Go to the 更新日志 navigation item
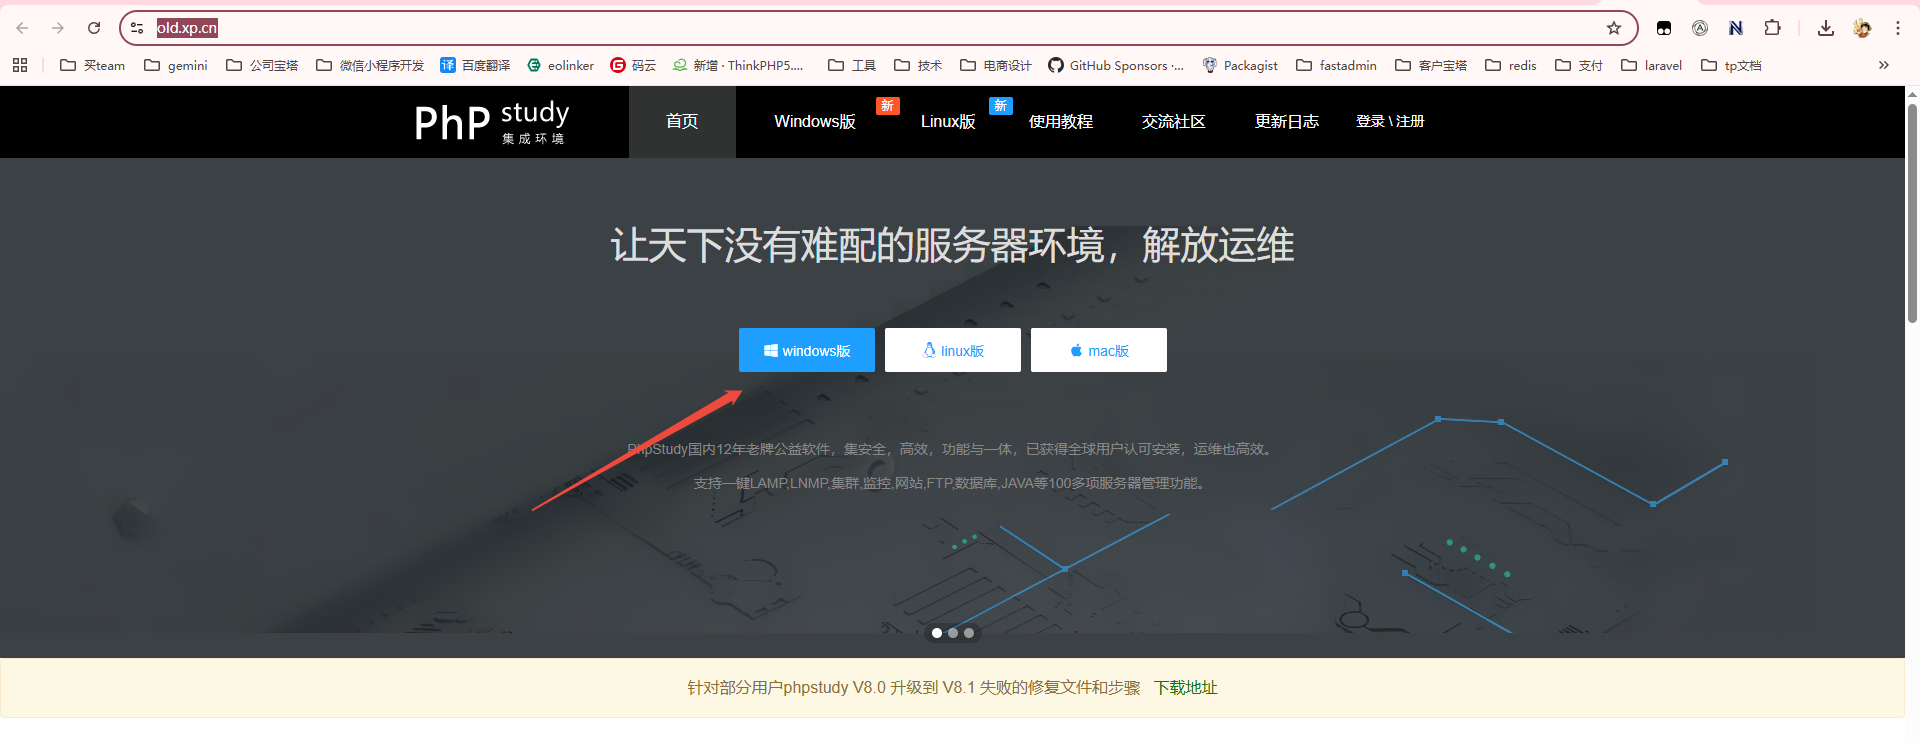The image size is (1920, 743). [x=1286, y=122]
